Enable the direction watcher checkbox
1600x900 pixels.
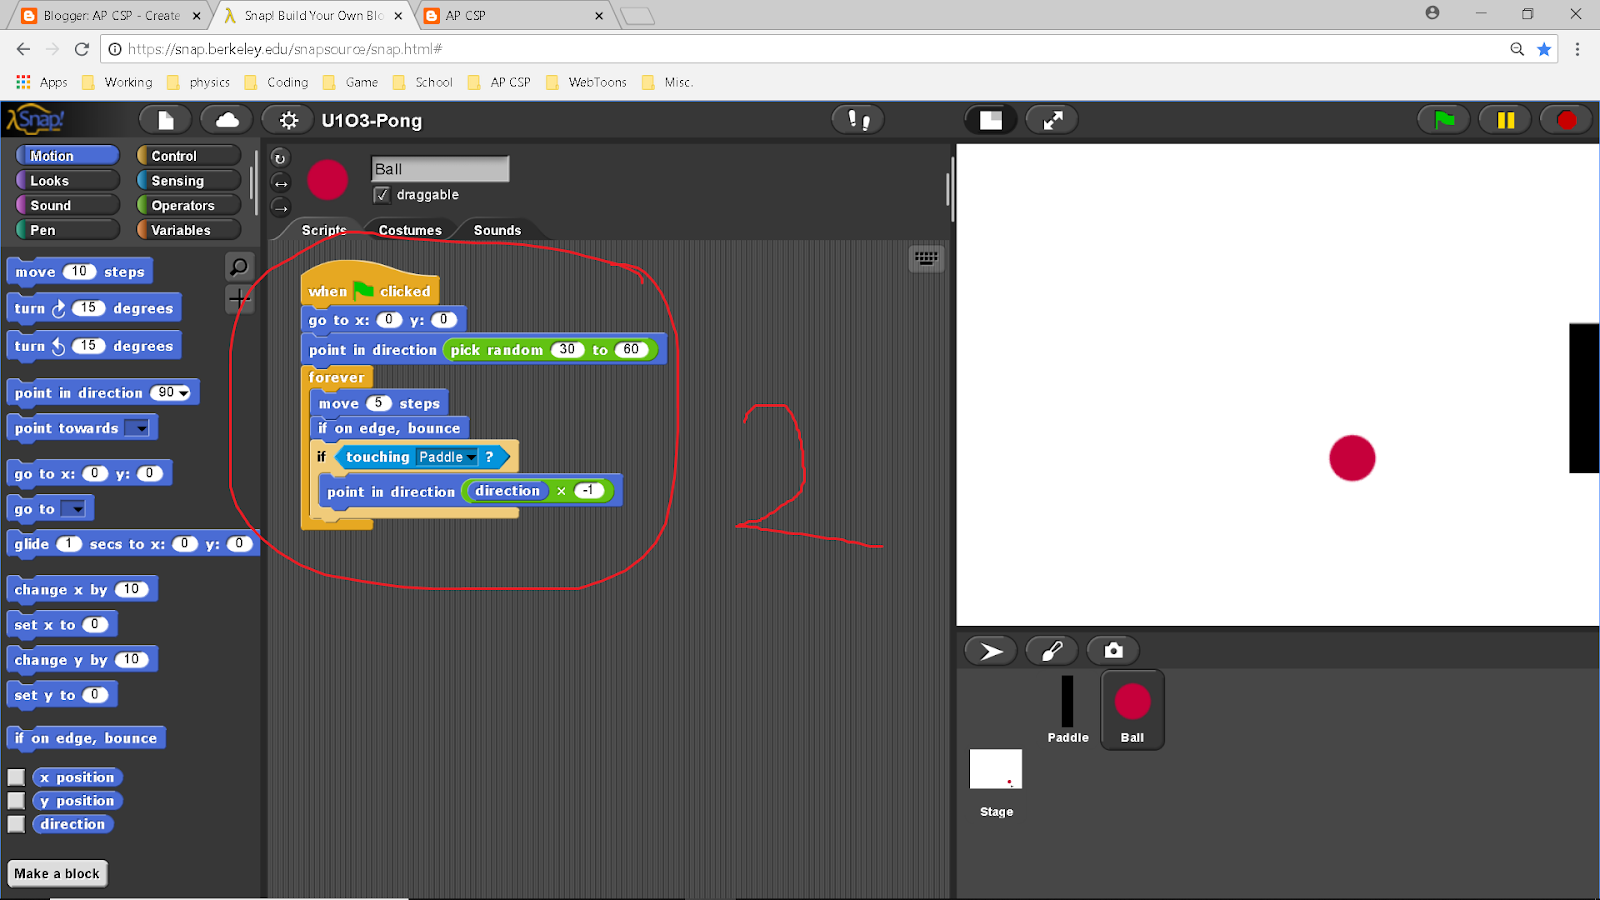click(x=16, y=824)
